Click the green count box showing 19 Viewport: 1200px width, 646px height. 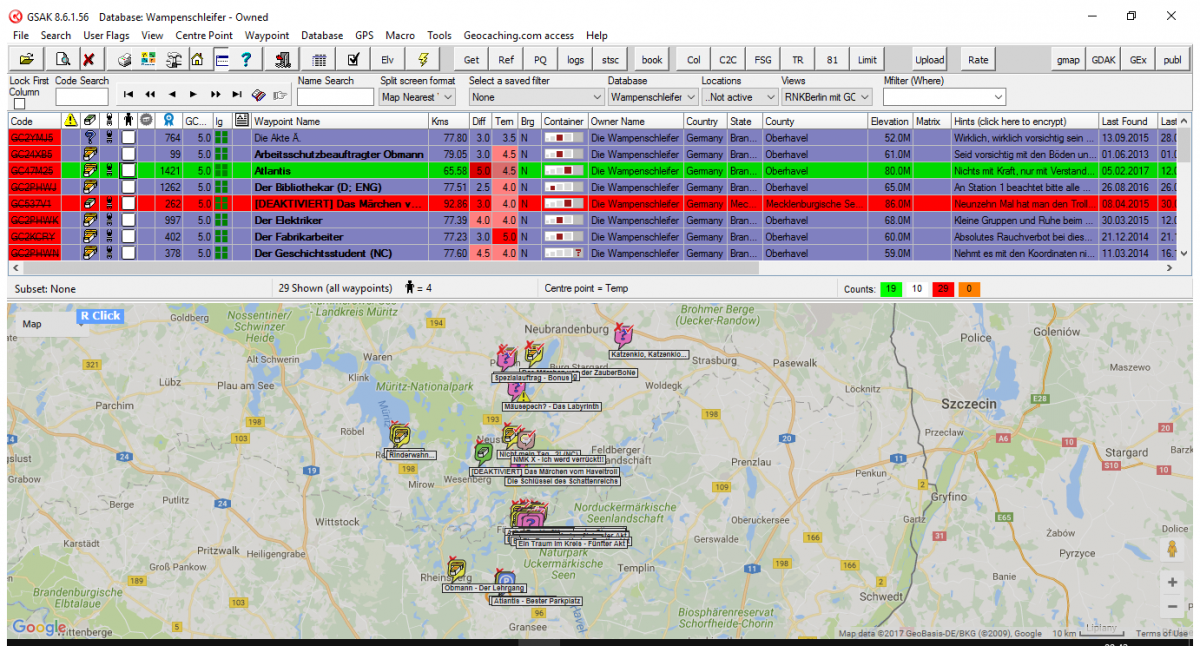click(x=890, y=289)
